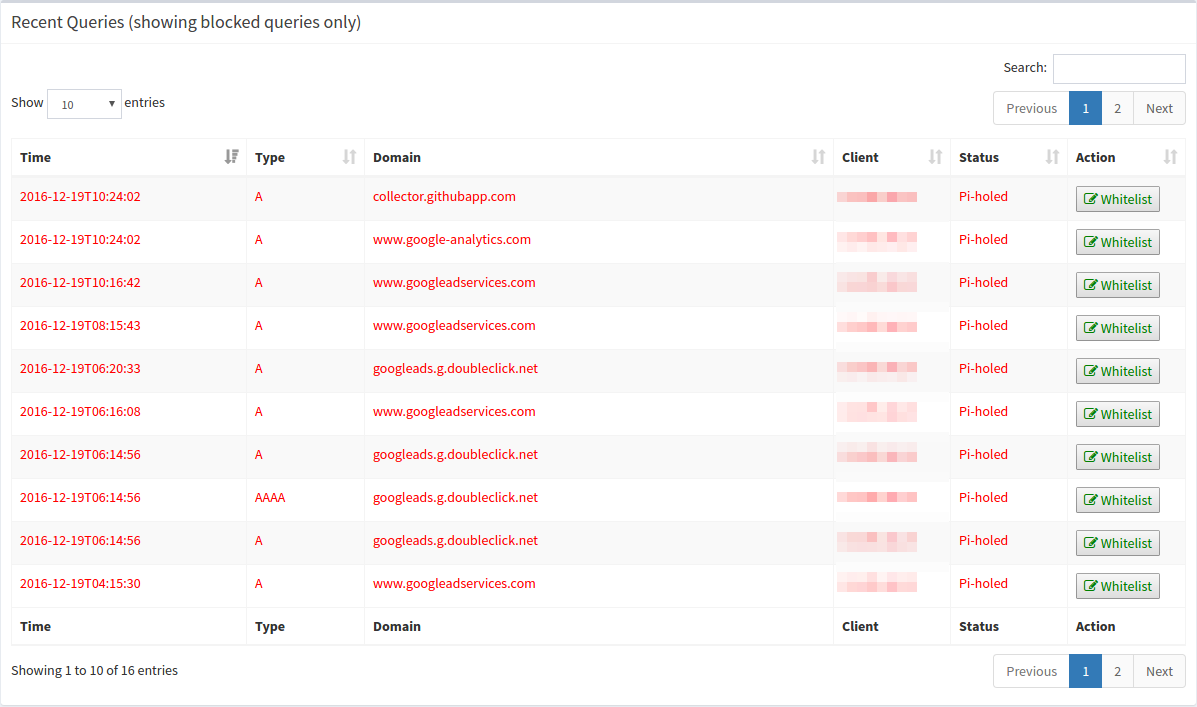This screenshot has height=707, width=1197.
Task: Go to page 2 of results
Action: (x=1117, y=108)
